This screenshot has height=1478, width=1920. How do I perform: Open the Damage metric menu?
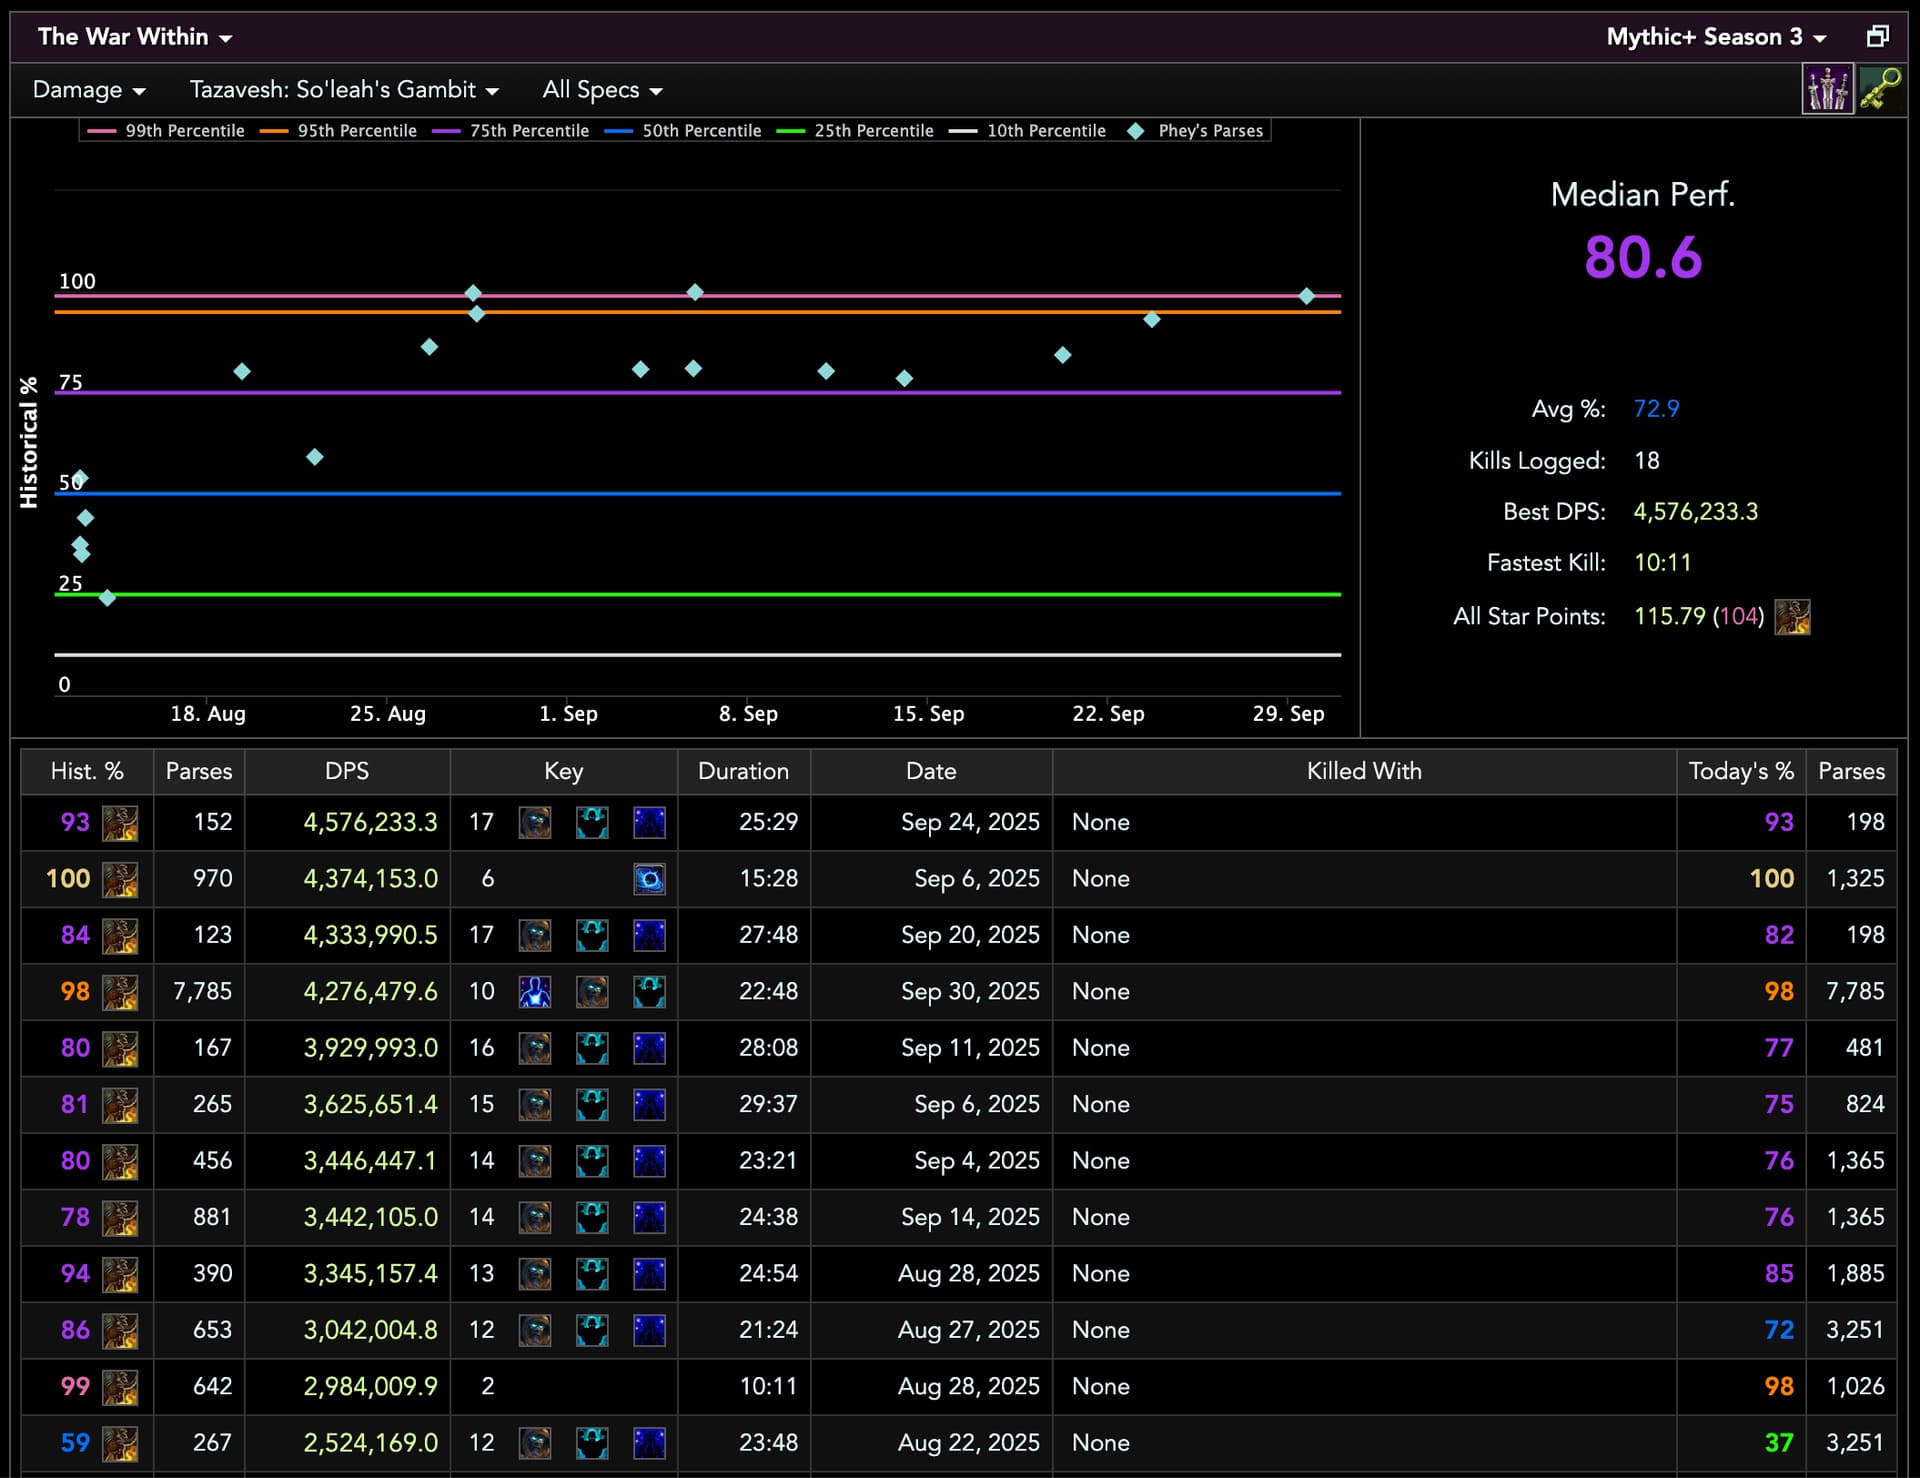pyautogui.click(x=89, y=90)
